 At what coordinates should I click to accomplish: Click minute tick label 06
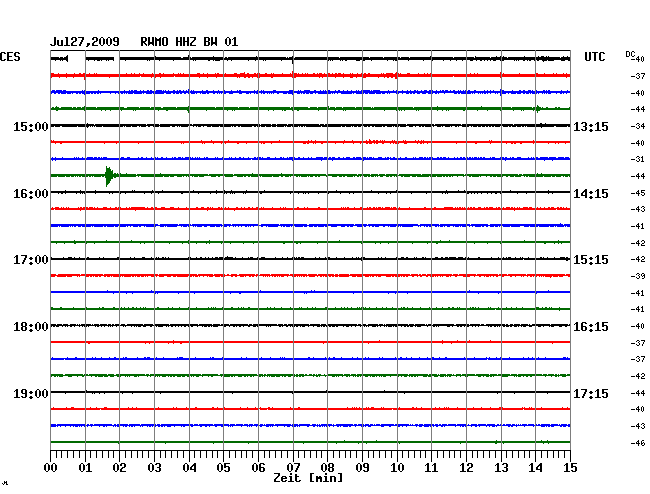pos(258,468)
